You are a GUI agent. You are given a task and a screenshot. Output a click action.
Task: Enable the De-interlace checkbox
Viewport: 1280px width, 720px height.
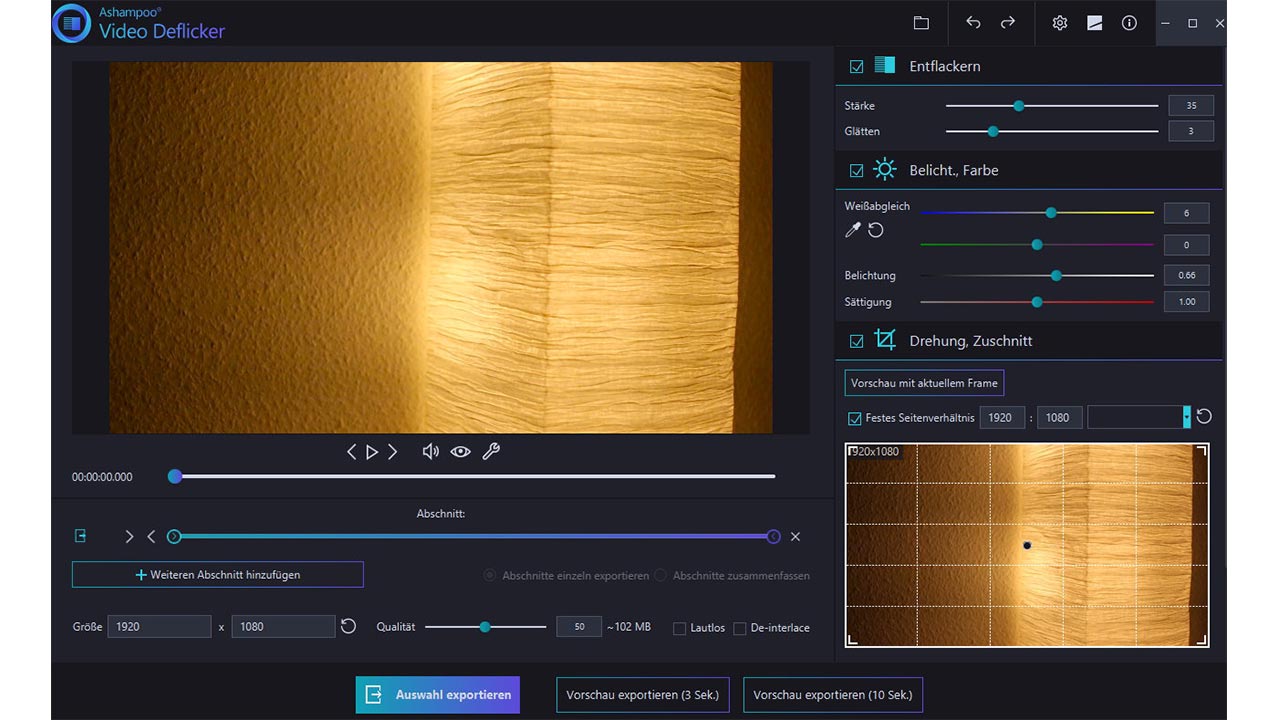(740, 629)
